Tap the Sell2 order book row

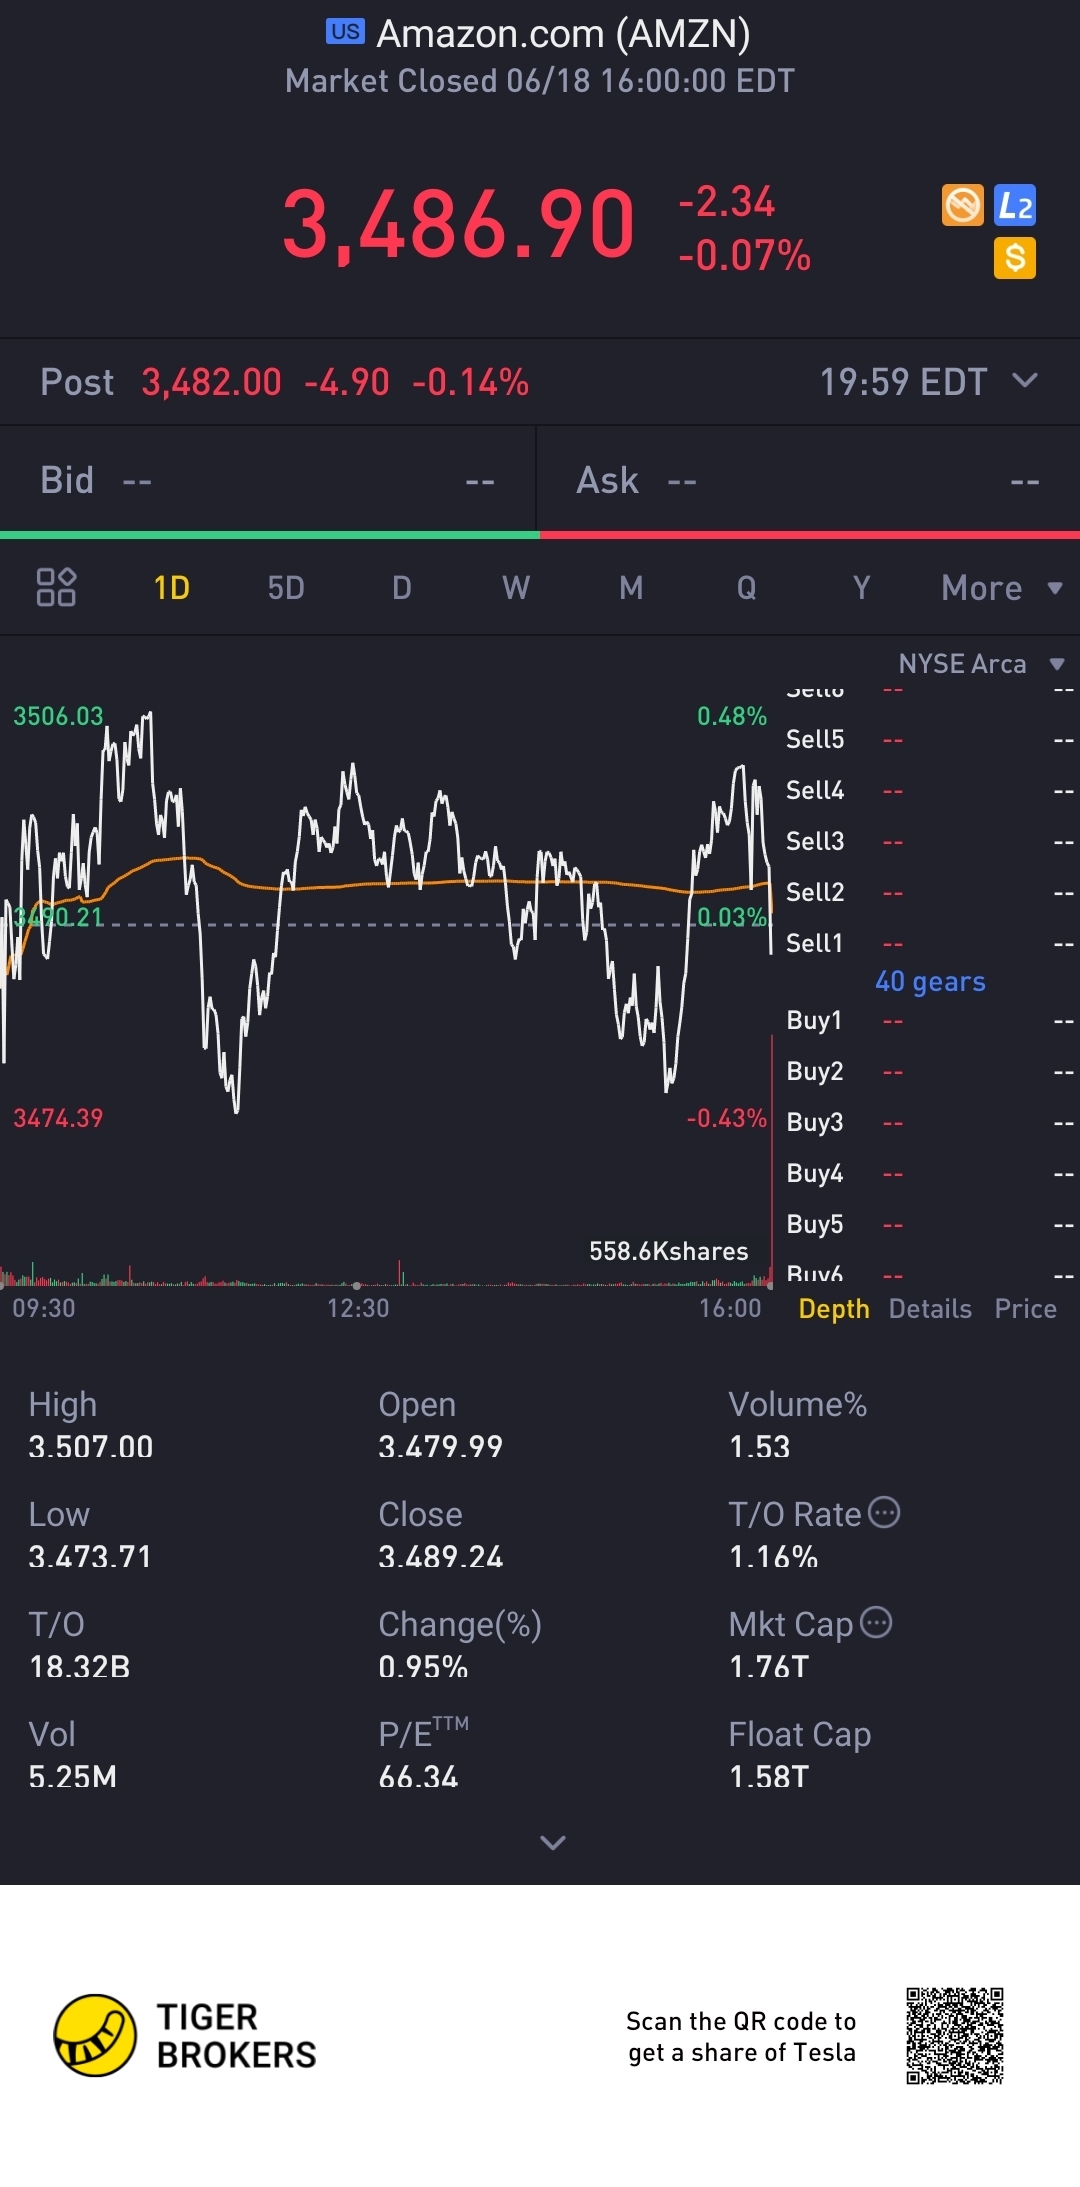click(x=929, y=892)
